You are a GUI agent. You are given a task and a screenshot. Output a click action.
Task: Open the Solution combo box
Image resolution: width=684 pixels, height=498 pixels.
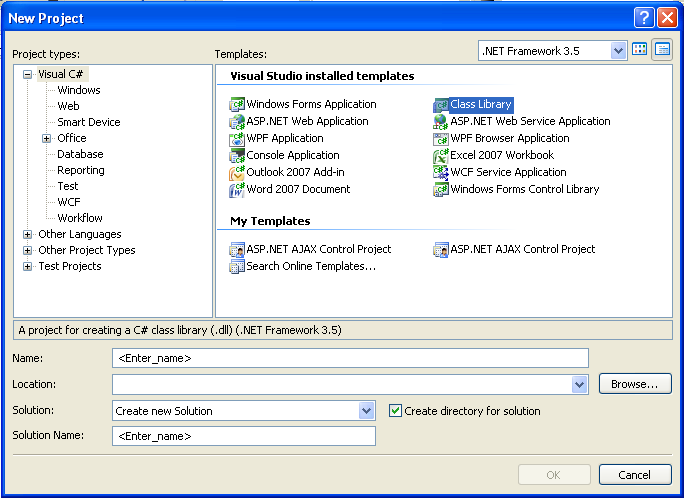(244, 411)
